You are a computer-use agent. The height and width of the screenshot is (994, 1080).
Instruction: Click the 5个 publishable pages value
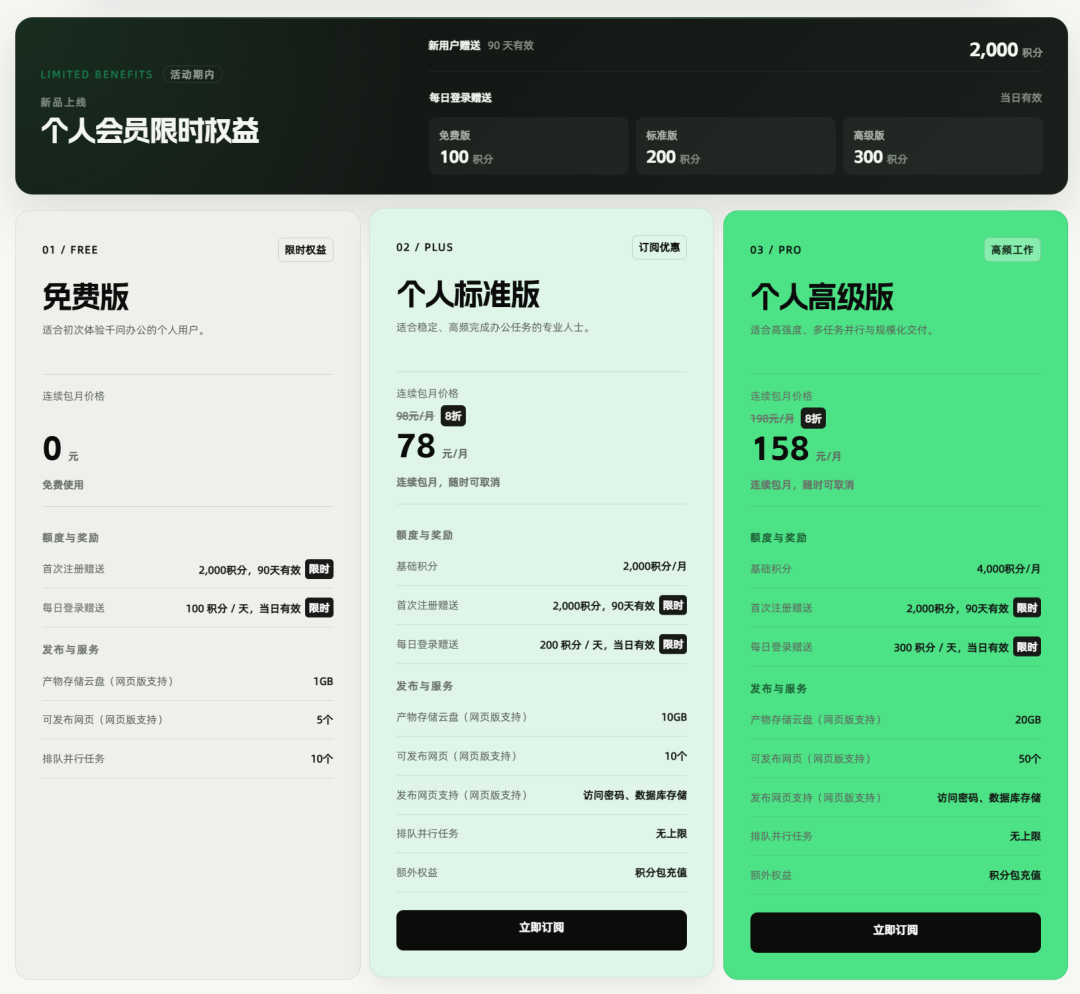(x=324, y=720)
